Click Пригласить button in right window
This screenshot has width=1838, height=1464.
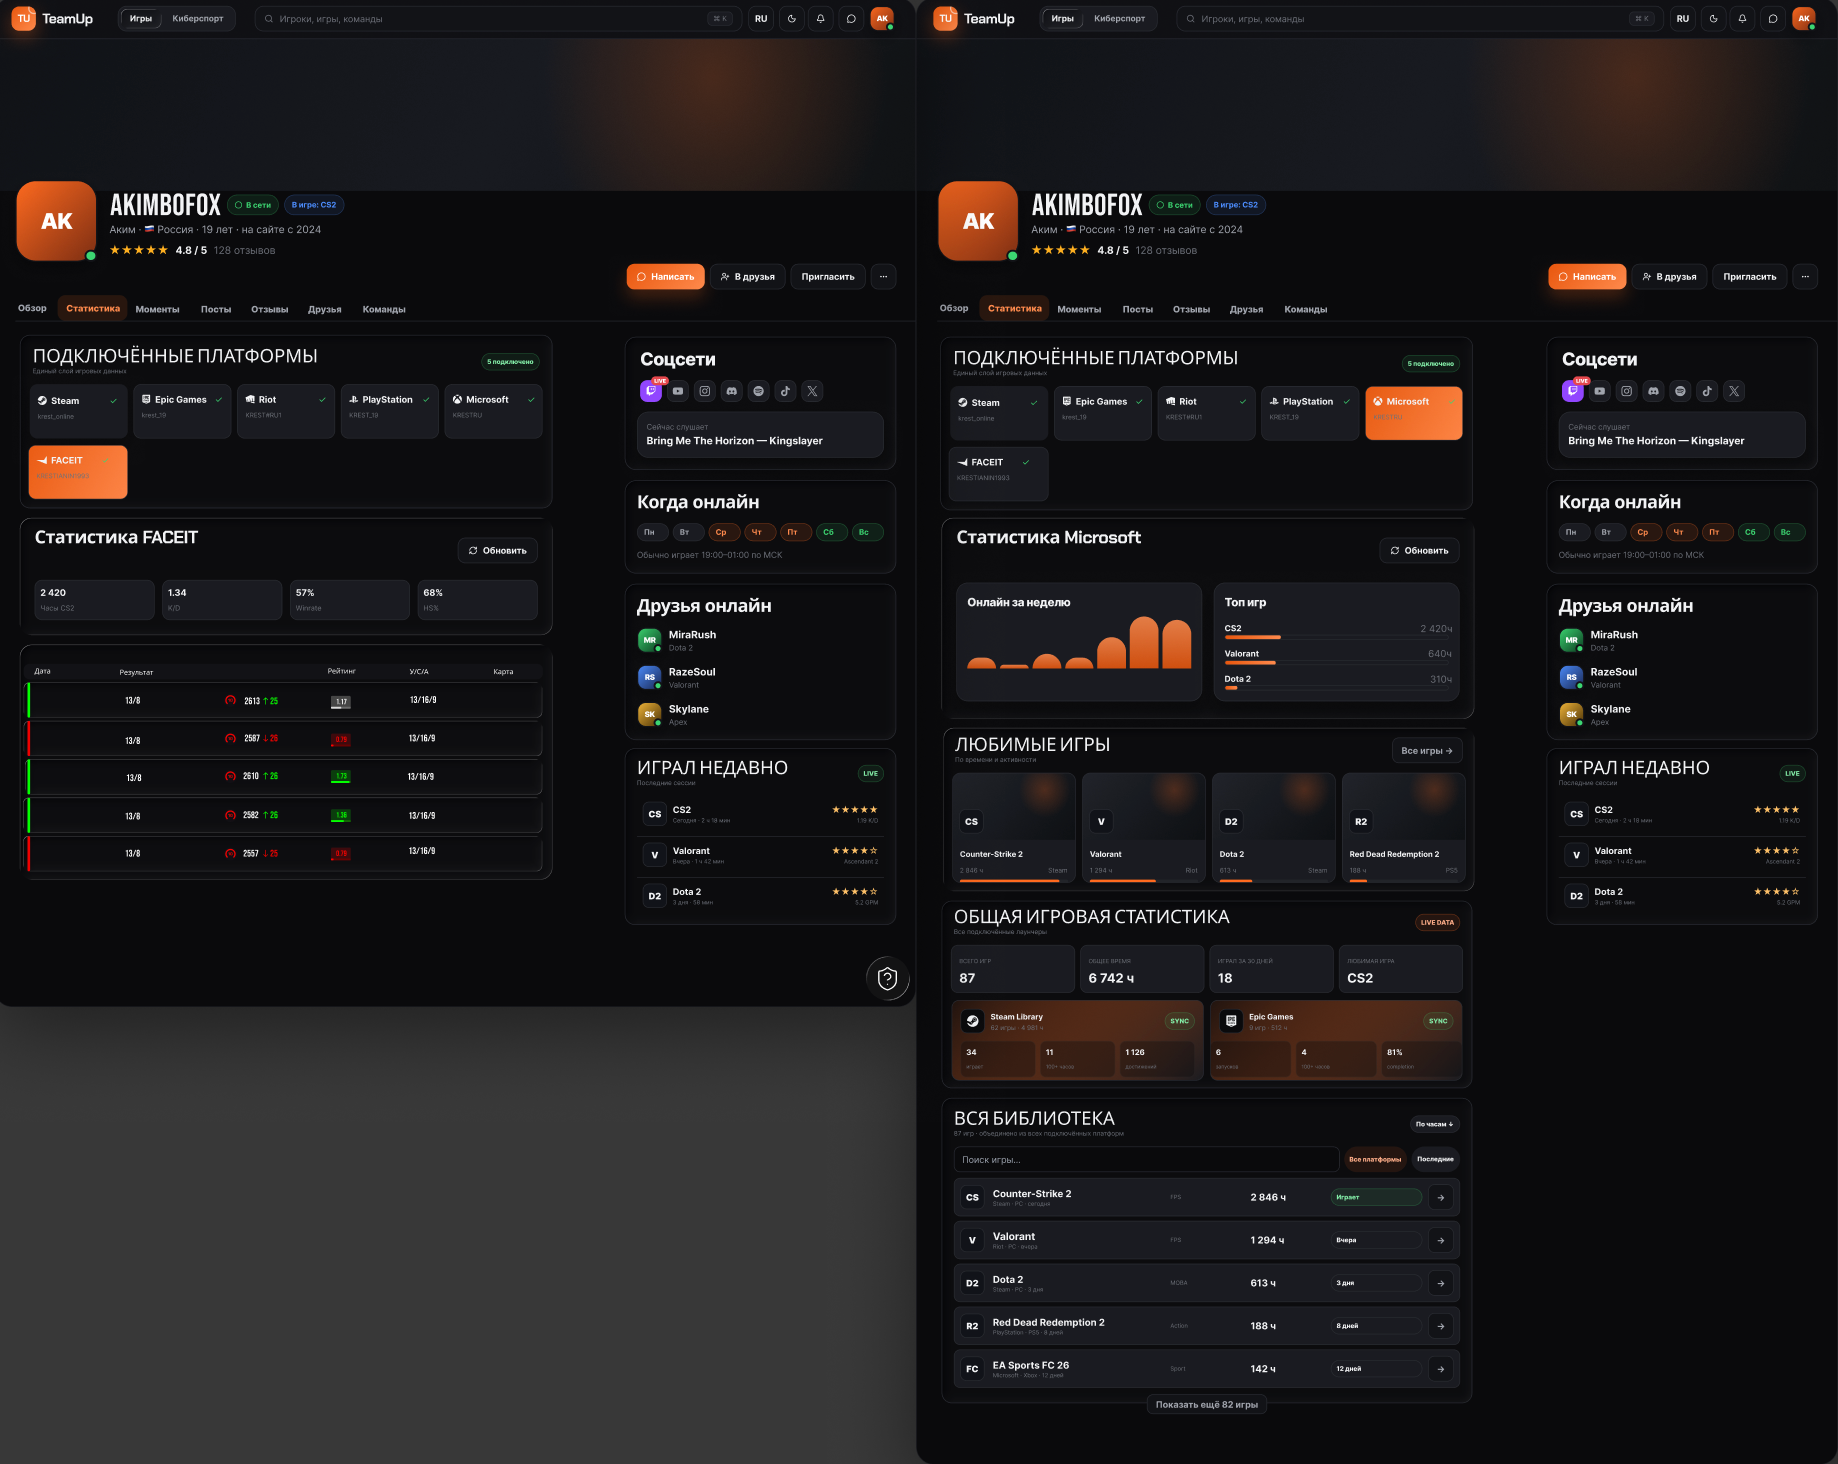tap(1750, 277)
